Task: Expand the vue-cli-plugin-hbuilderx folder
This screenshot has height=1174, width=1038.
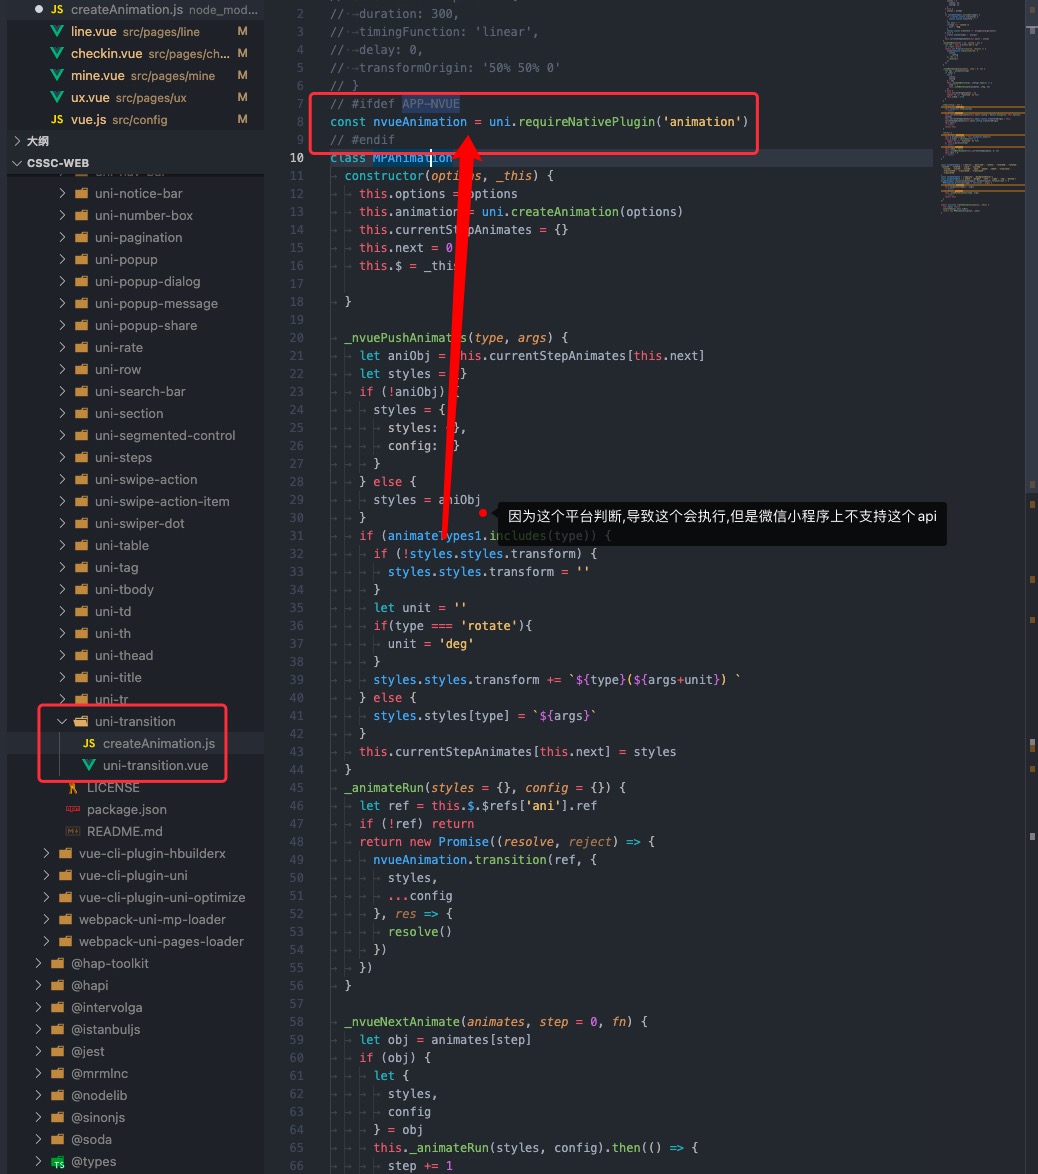Action: (46, 854)
